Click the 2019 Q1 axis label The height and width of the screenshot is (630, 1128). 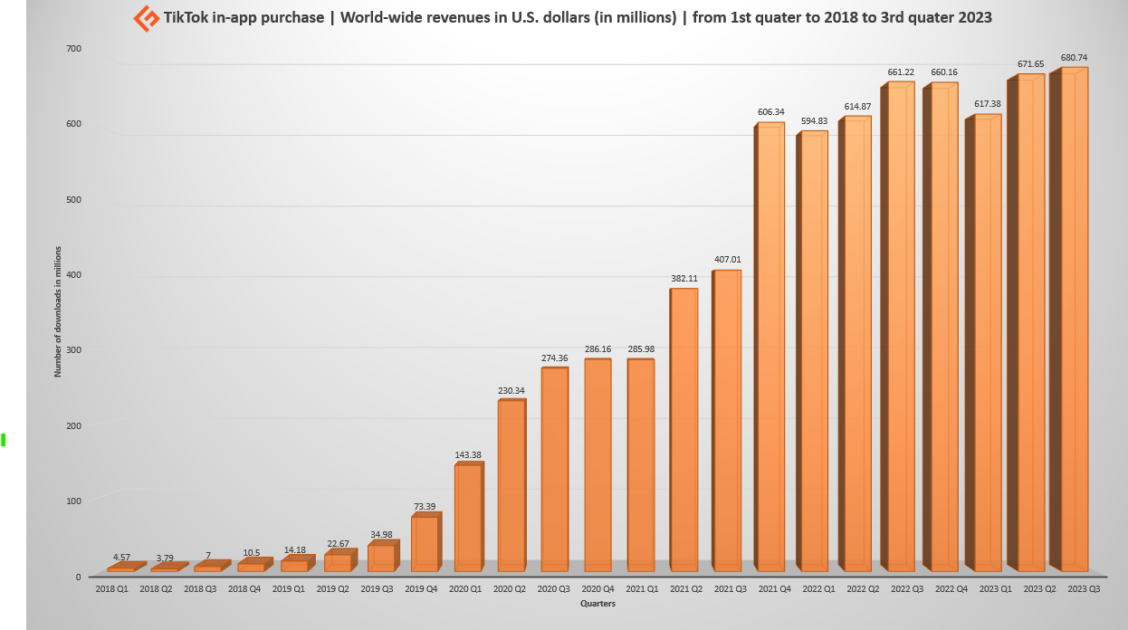click(x=288, y=589)
